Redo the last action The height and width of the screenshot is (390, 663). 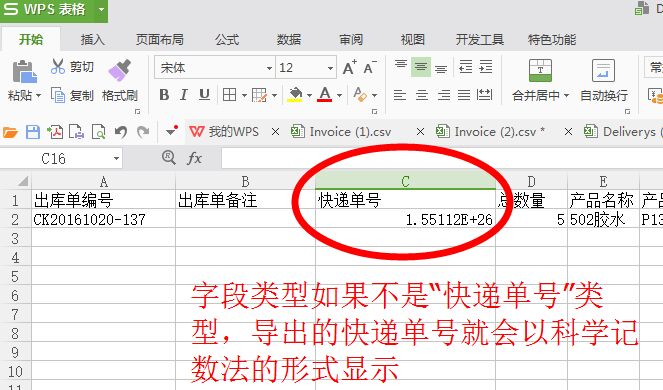pyautogui.click(x=143, y=132)
